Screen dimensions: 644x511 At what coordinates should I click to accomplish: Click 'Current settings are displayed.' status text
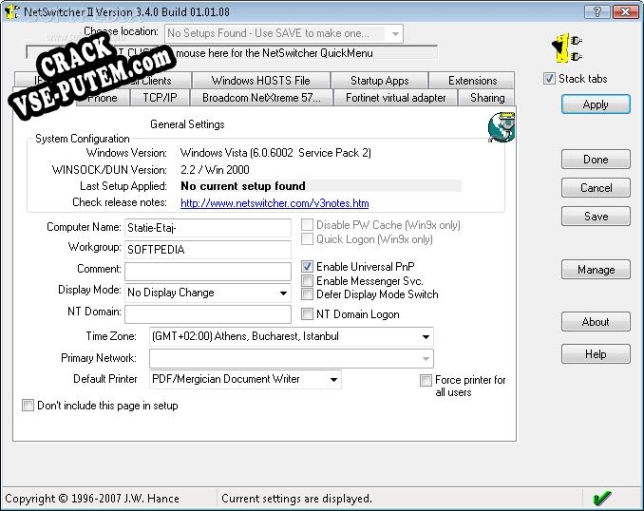click(x=297, y=498)
